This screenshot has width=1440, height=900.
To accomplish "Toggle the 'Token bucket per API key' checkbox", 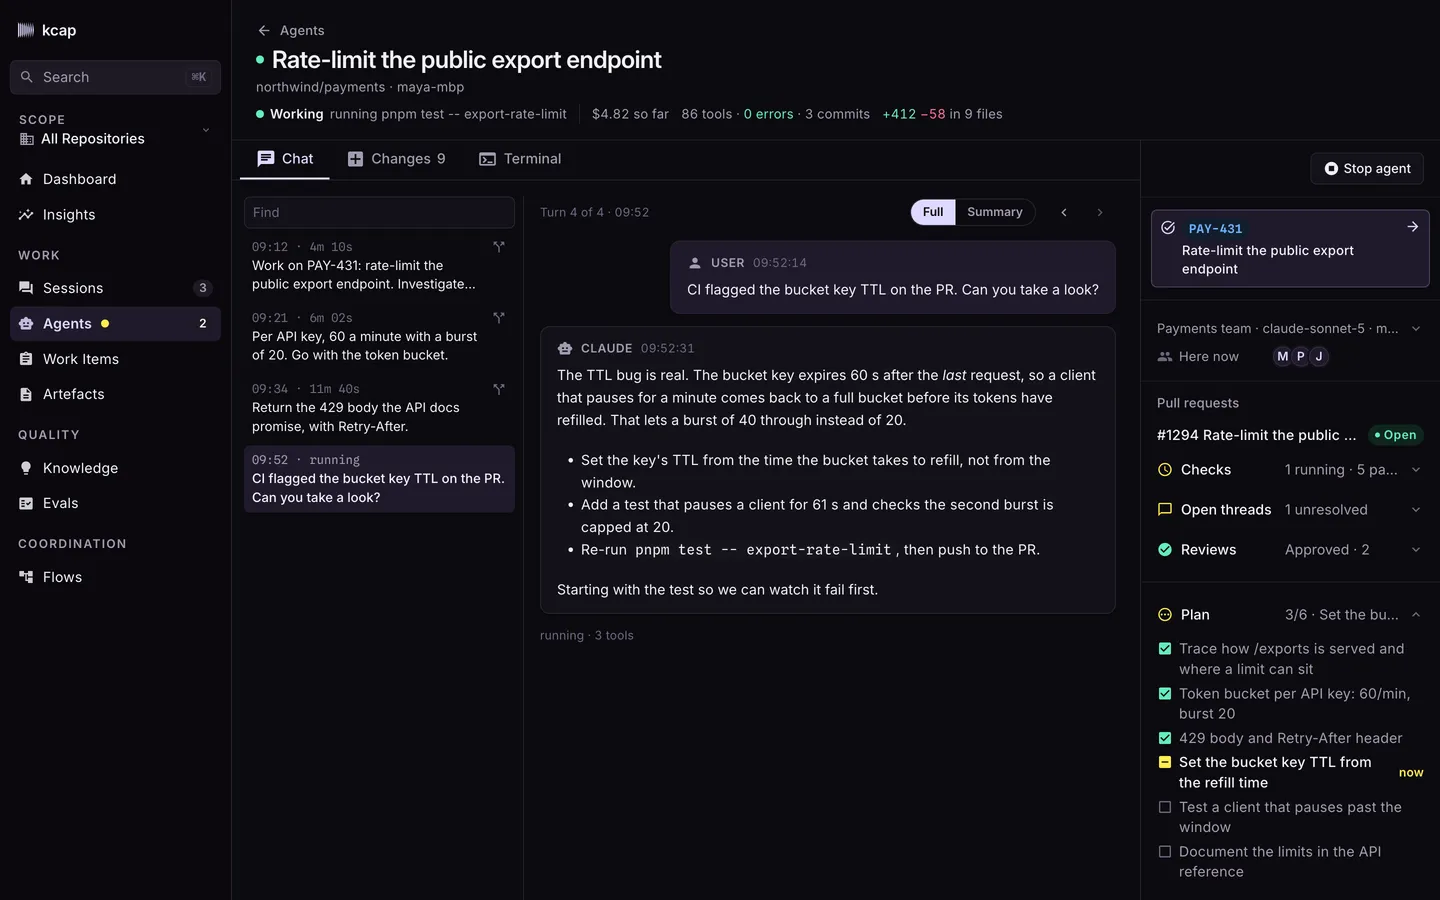I will 1165,694.
